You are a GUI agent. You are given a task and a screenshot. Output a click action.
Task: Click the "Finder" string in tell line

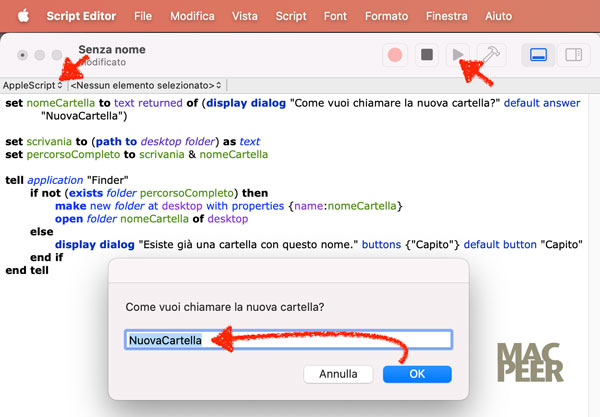point(108,180)
